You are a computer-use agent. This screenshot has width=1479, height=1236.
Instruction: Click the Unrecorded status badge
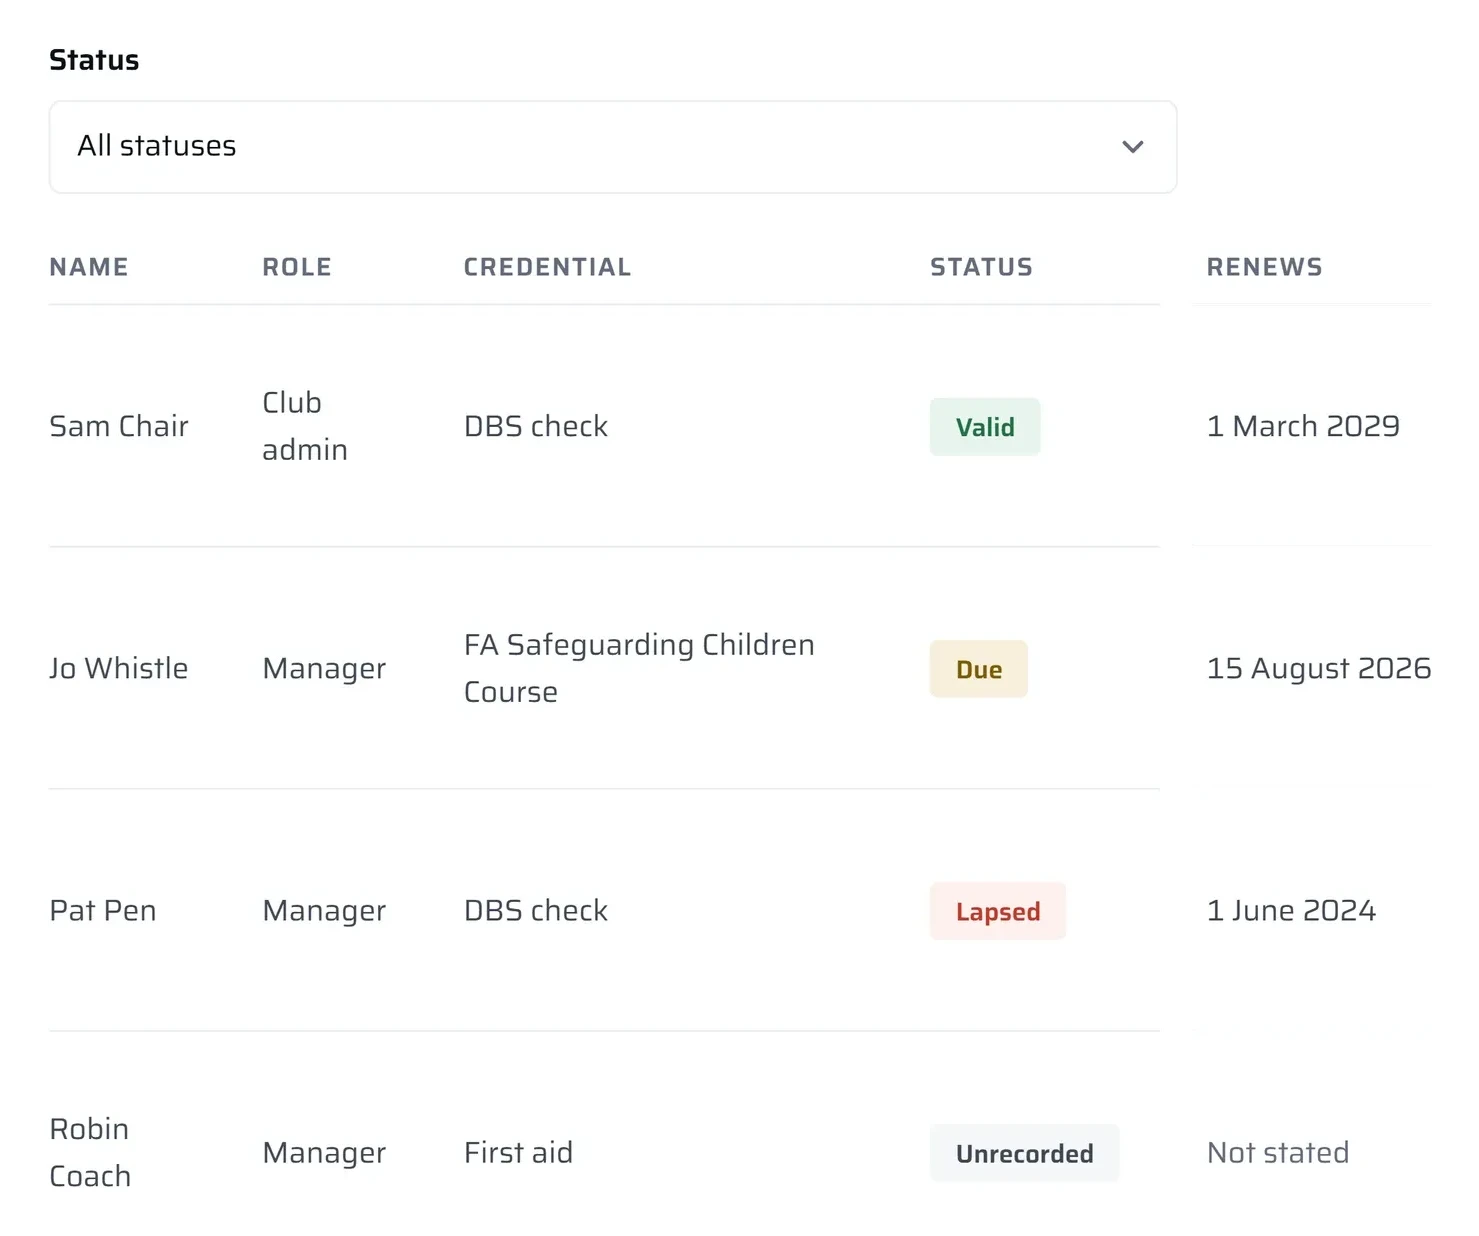pos(1025,1153)
